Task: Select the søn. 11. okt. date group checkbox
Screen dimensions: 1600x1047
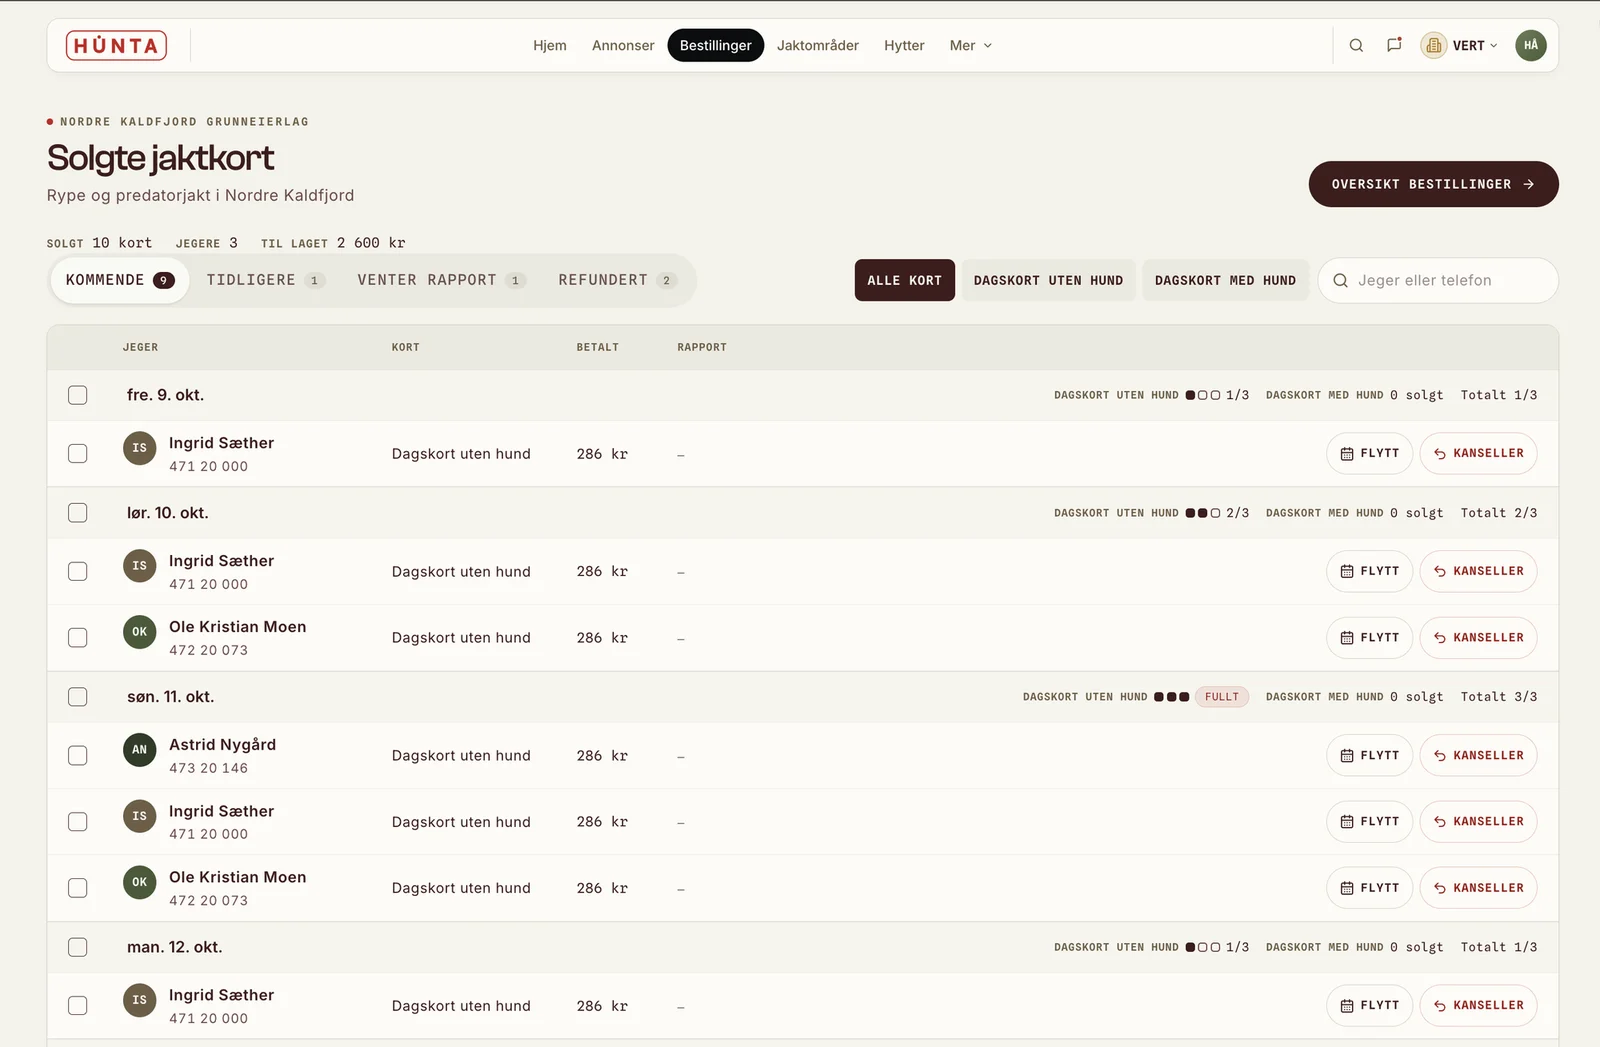Action: 78,697
